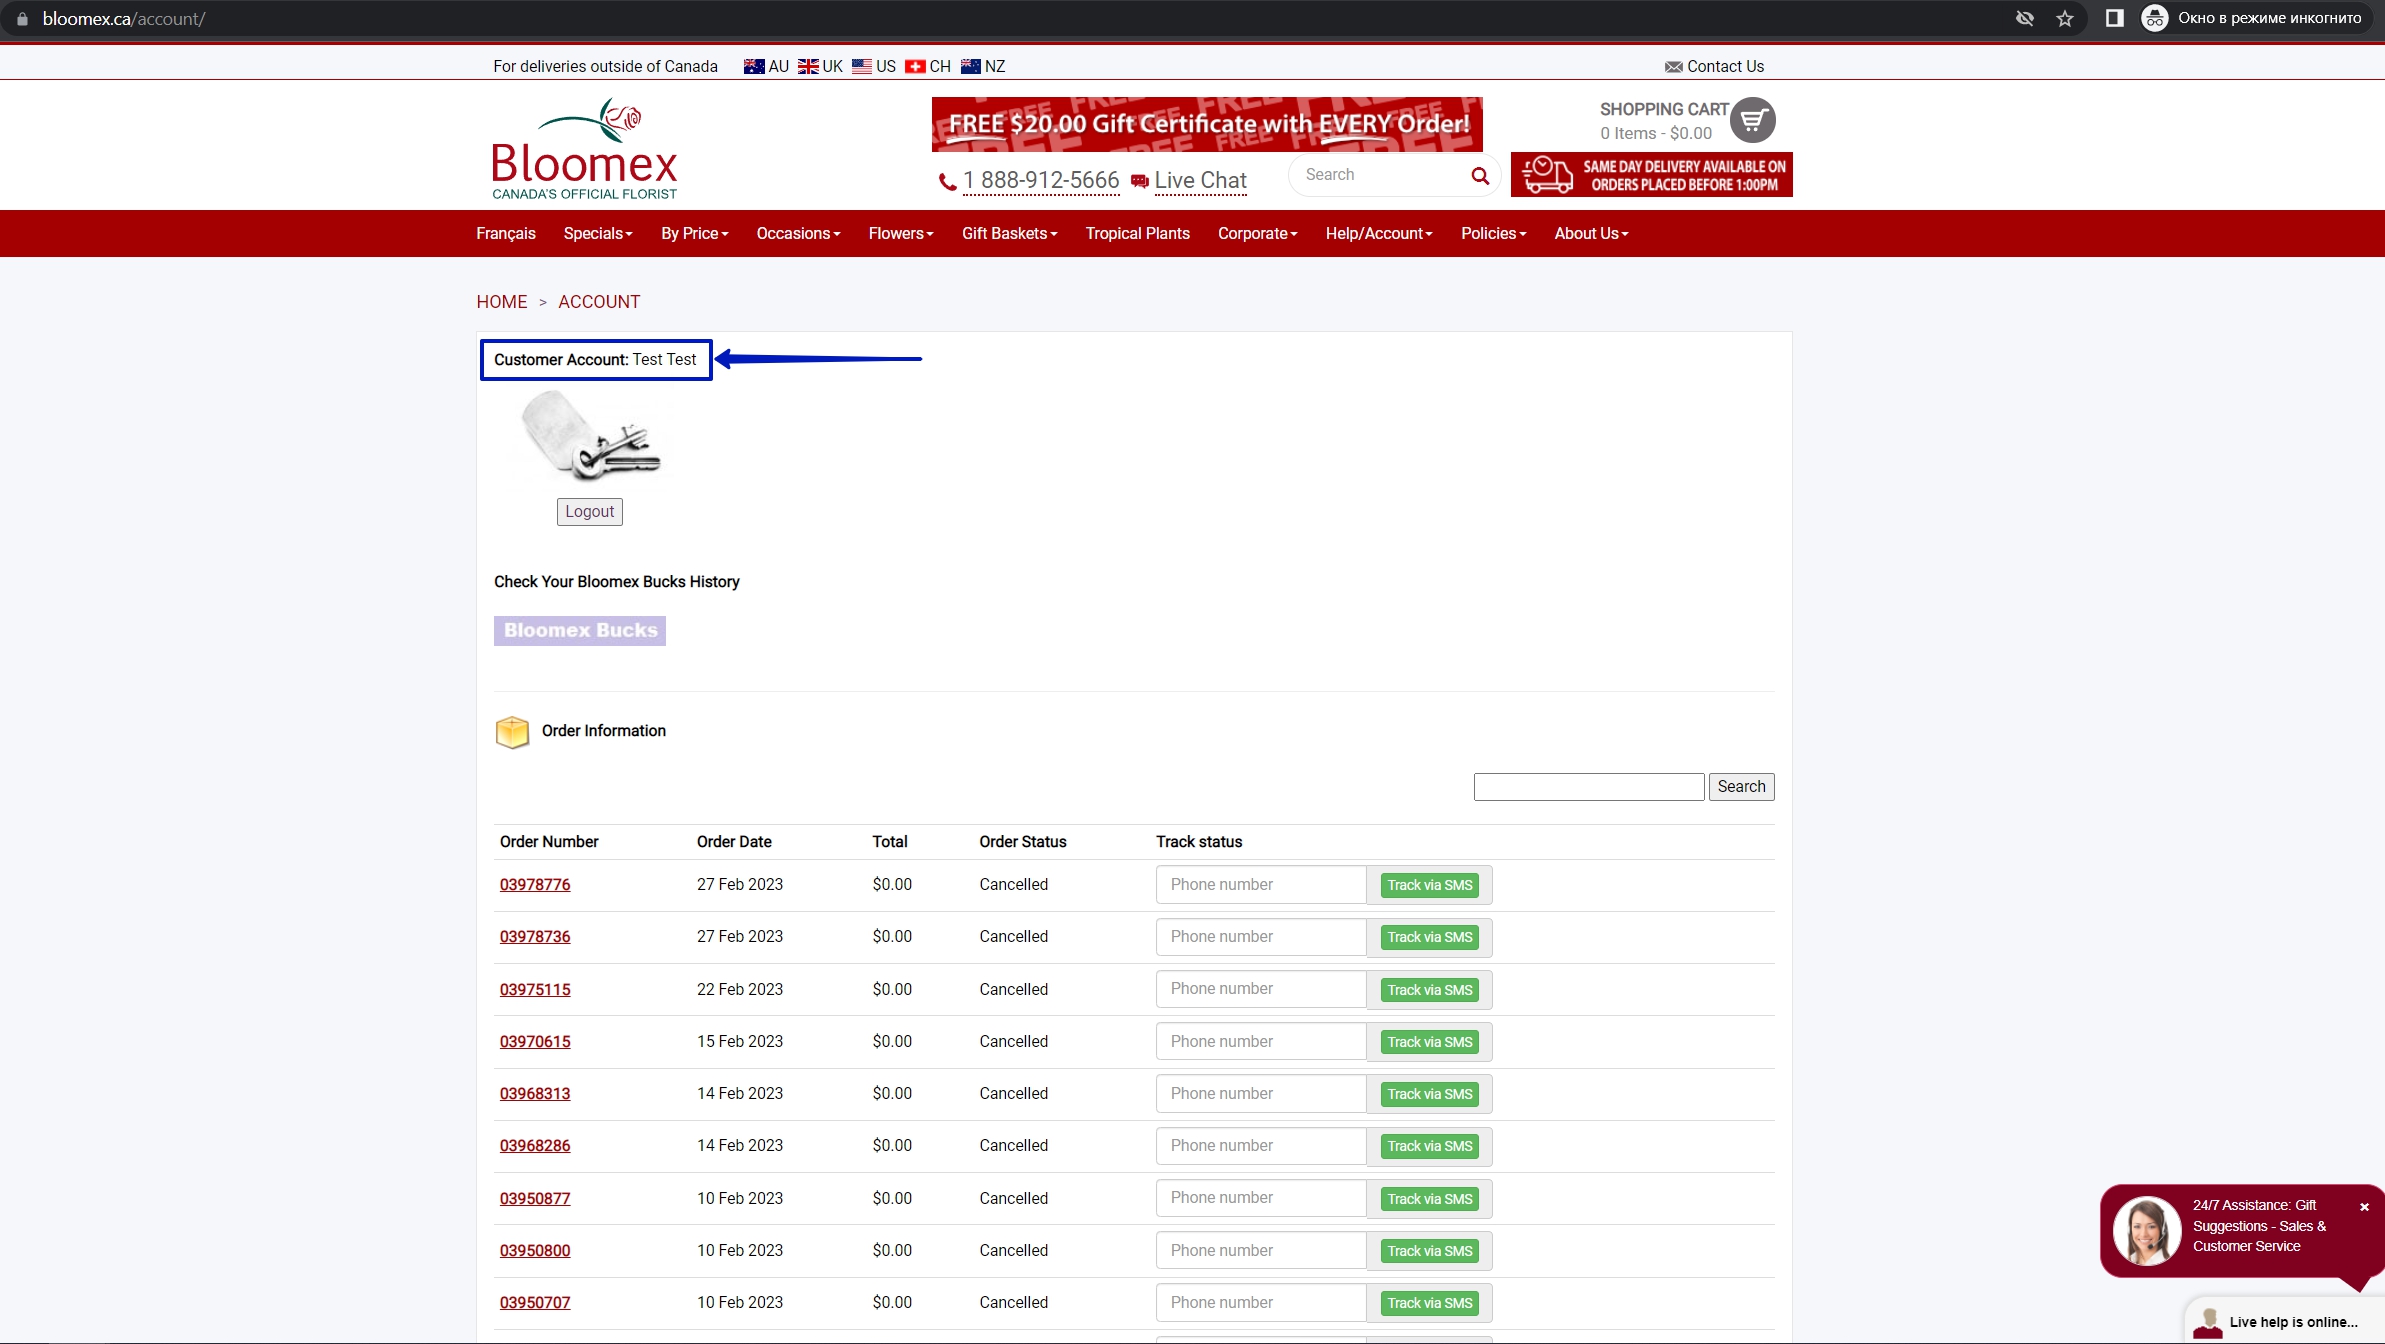Click the same day delivery banner
The image size is (2385, 1344).
(x=1651, y=175)
